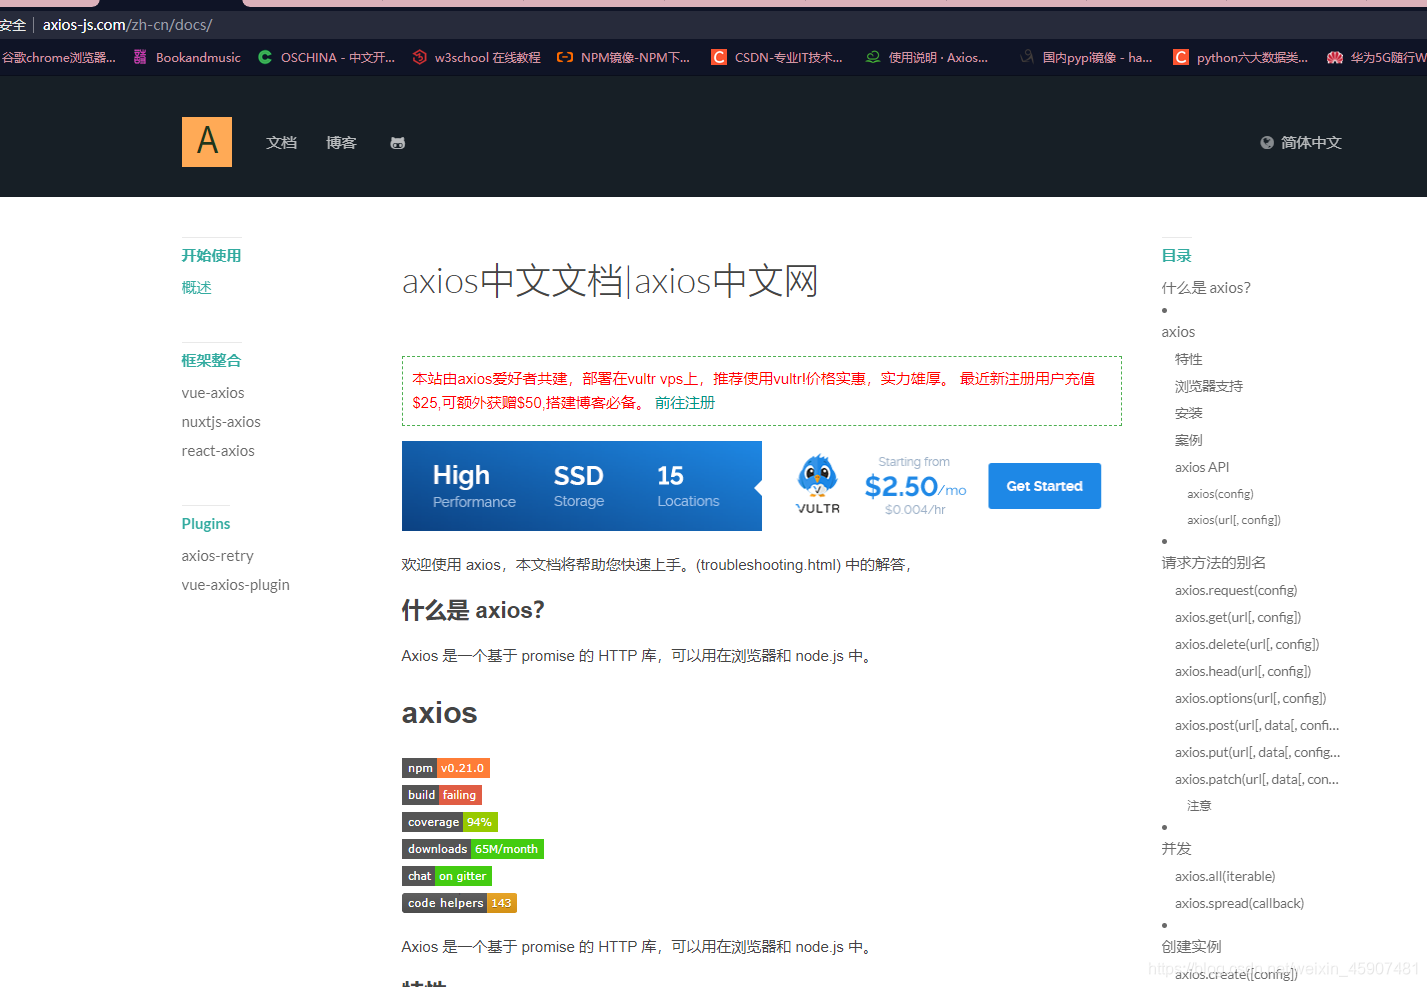Click the orange axios "A" logo
This screenshot has width=1427, height=987.
pos(206,141)
